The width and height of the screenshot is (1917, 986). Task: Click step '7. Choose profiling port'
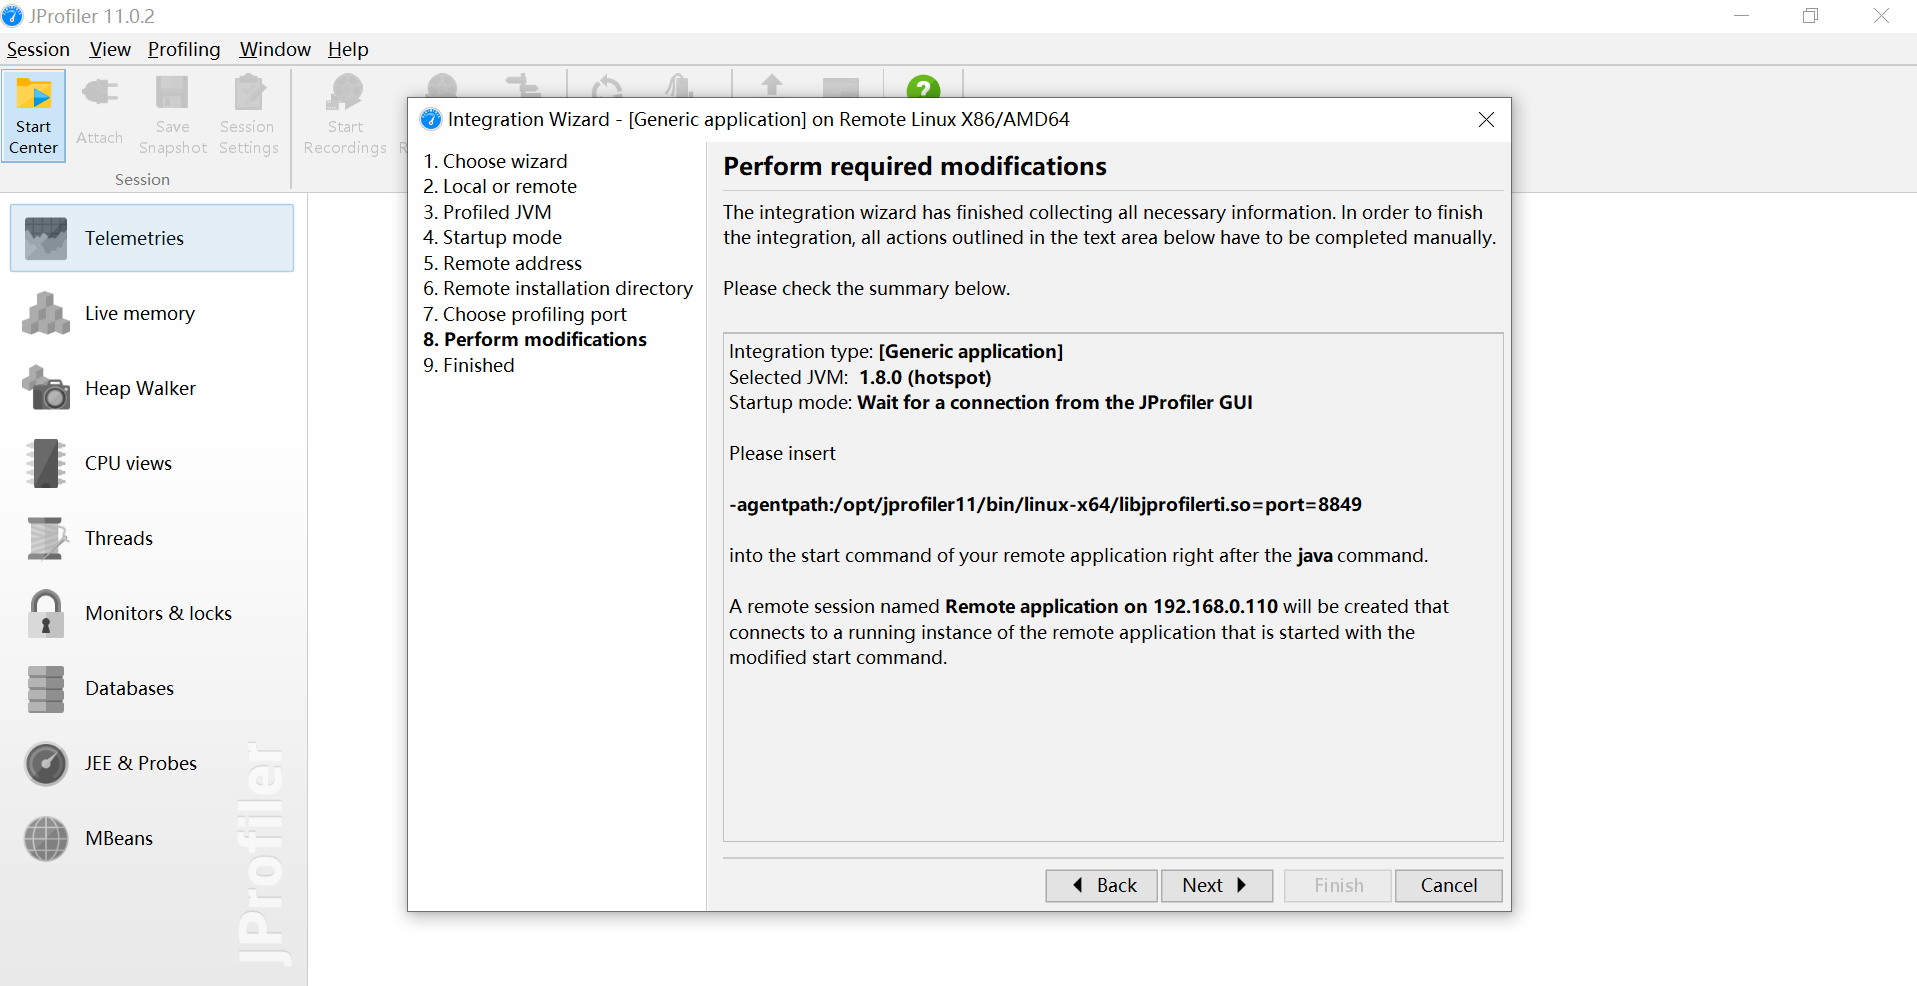525,314
